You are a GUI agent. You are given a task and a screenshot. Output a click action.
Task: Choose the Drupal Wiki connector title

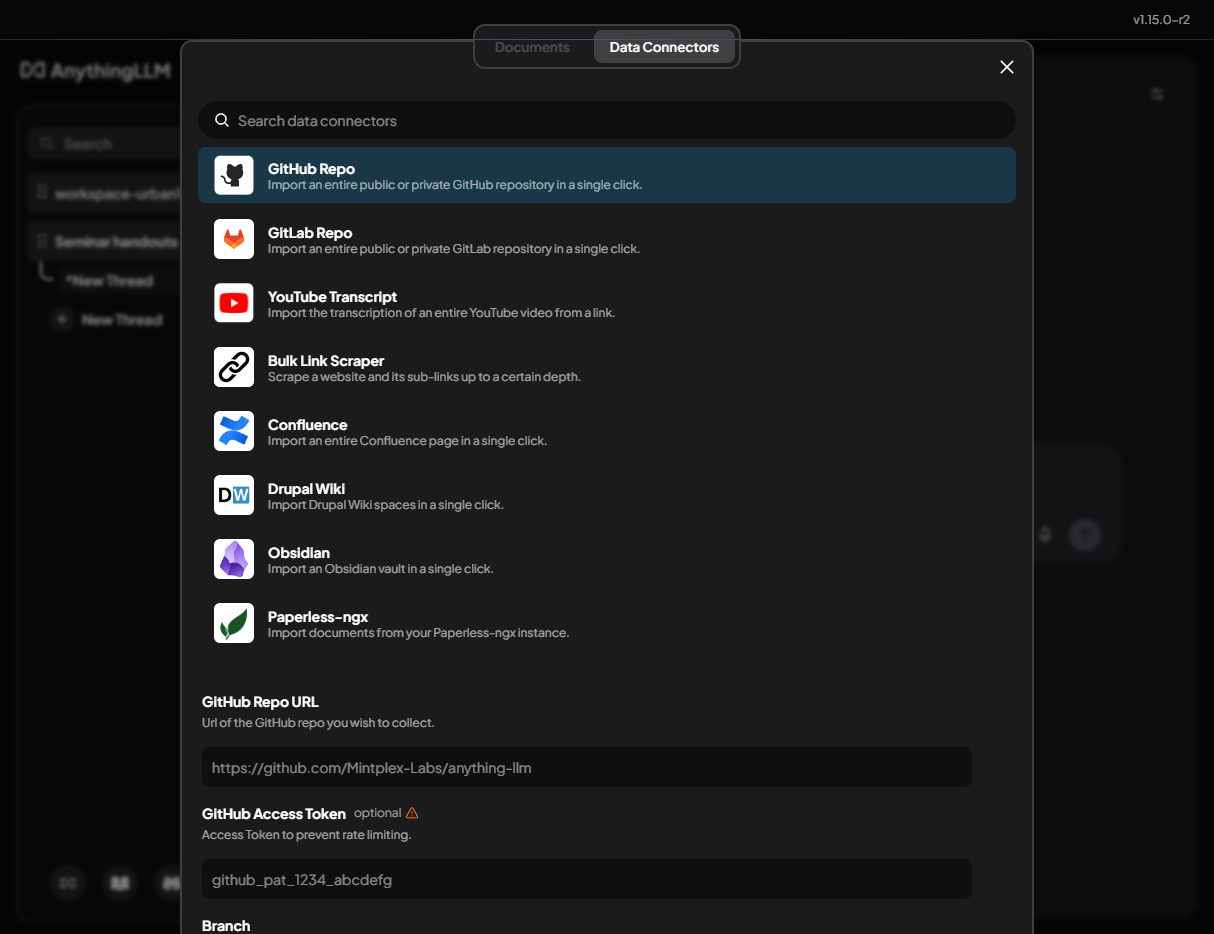[x=306, y=489]
